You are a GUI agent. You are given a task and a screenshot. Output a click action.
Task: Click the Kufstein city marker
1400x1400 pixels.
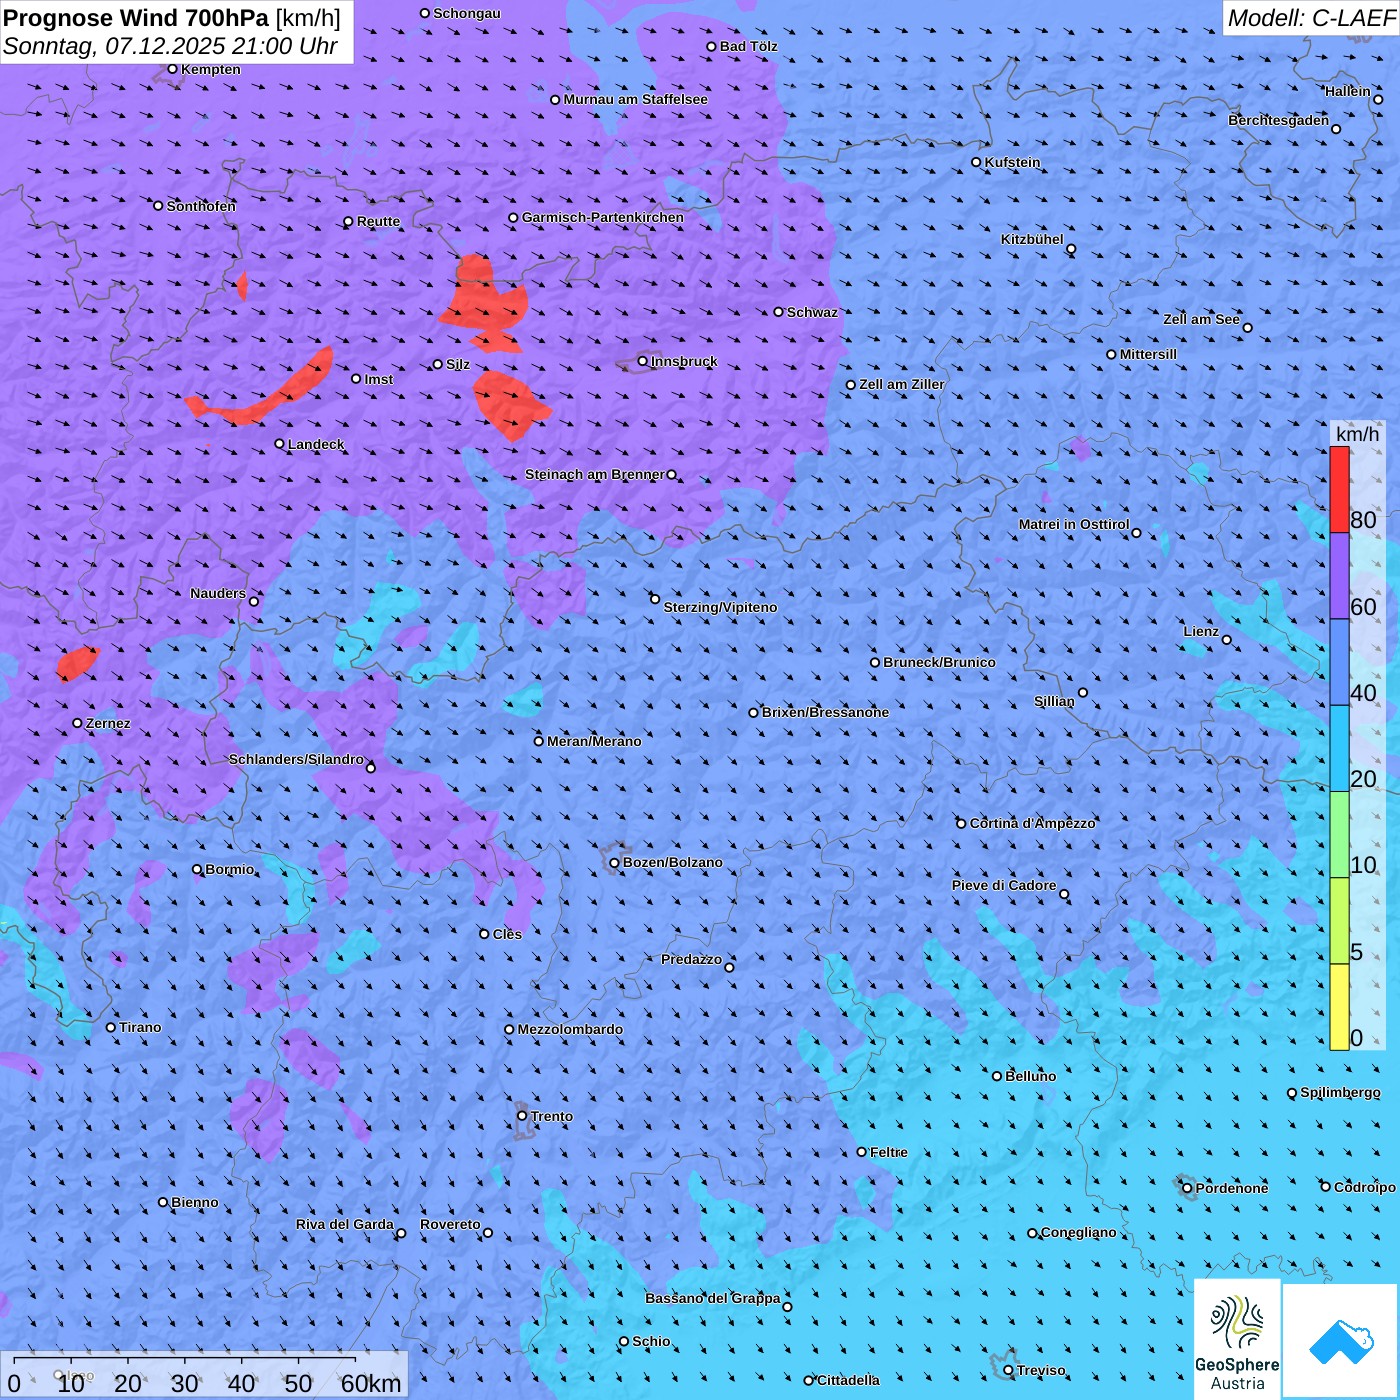[x=976, y=162]
